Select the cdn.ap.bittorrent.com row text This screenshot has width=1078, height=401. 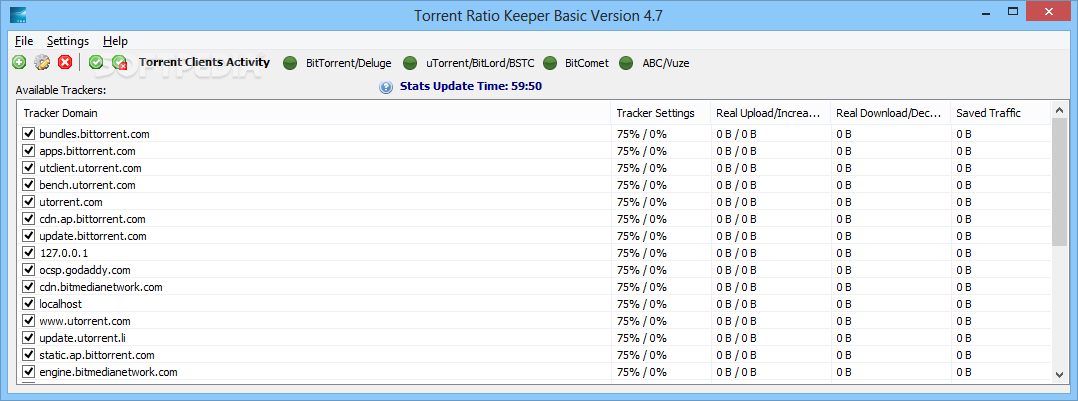[x=92, y=219]
